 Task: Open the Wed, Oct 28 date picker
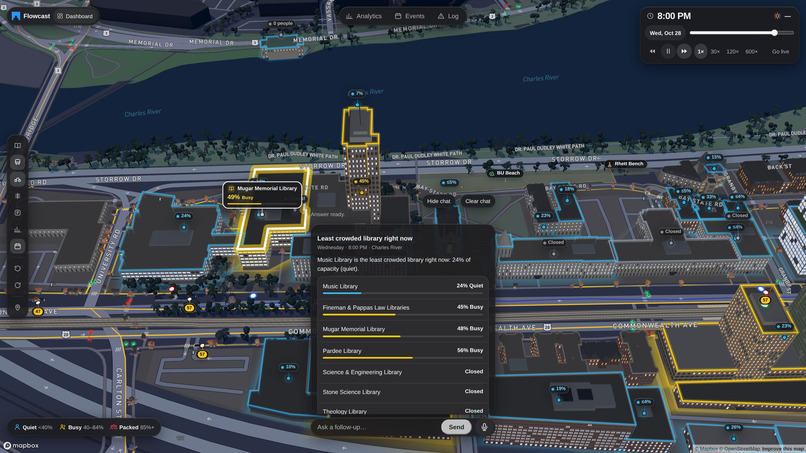(x=665, y=33)
